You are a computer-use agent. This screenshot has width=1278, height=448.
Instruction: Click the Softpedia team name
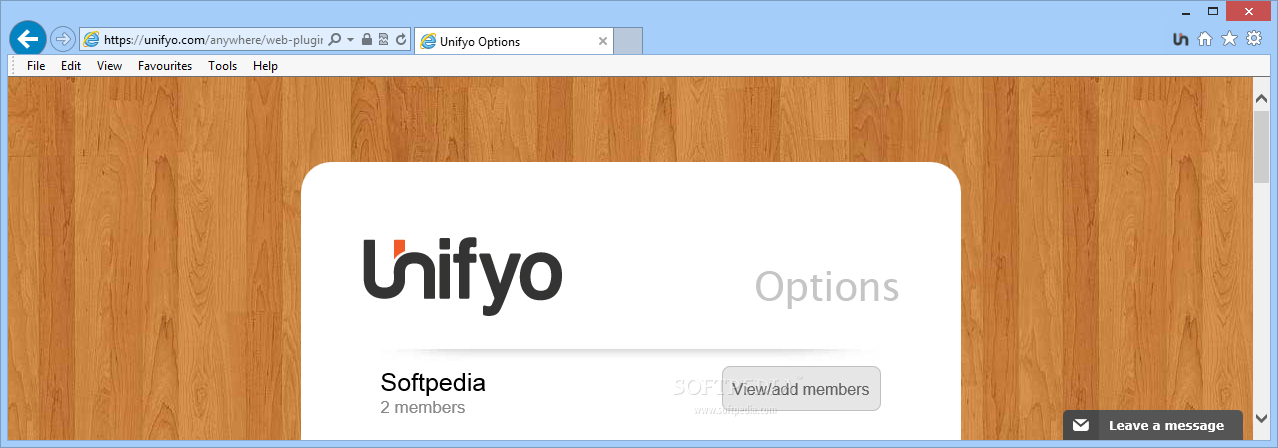coord(433,382)
